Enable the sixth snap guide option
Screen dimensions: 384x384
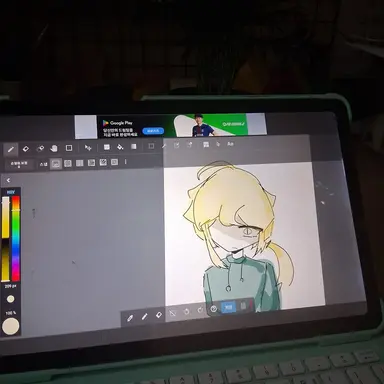tap(114, 162)
